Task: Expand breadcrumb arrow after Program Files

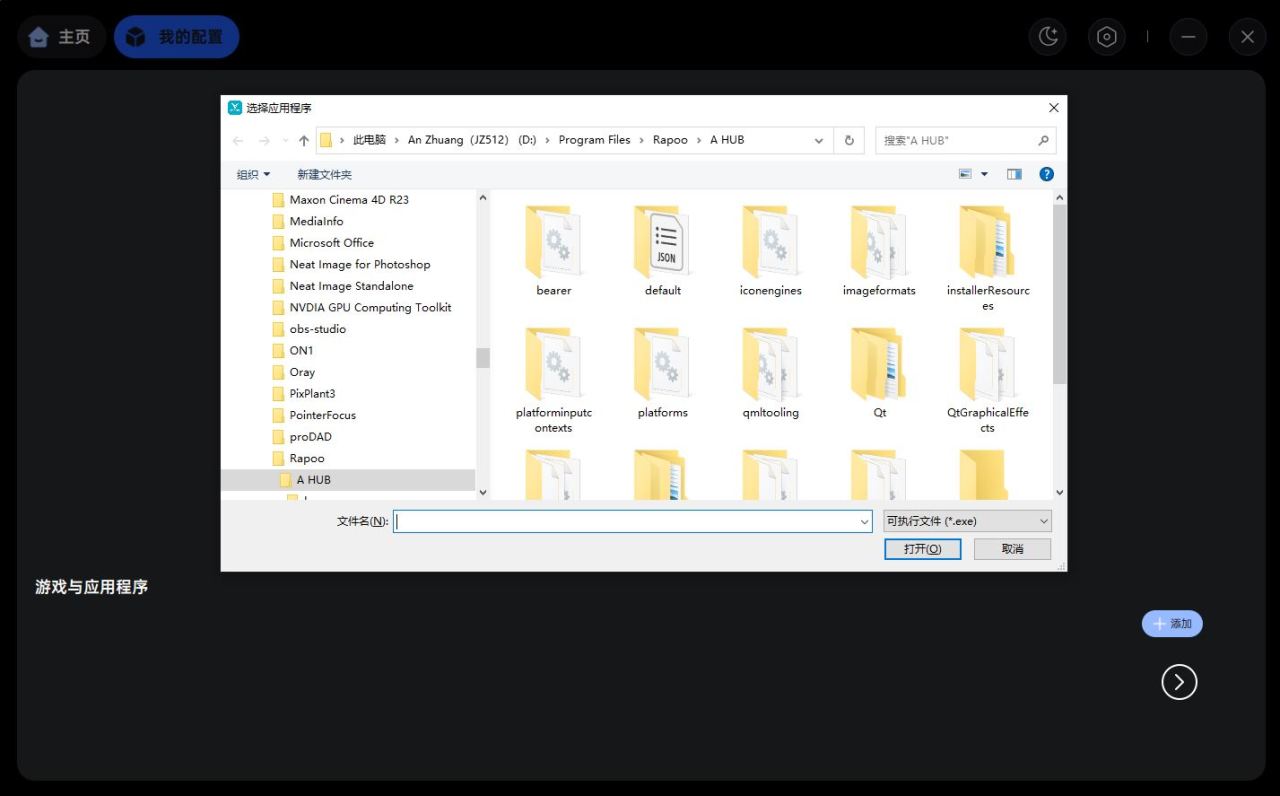Action: [x=642, y=141]
